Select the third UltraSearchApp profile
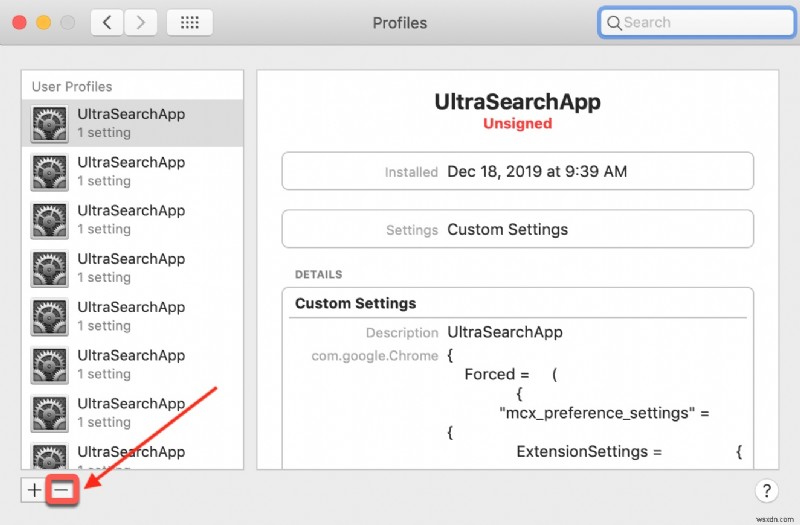 [132, 219]
